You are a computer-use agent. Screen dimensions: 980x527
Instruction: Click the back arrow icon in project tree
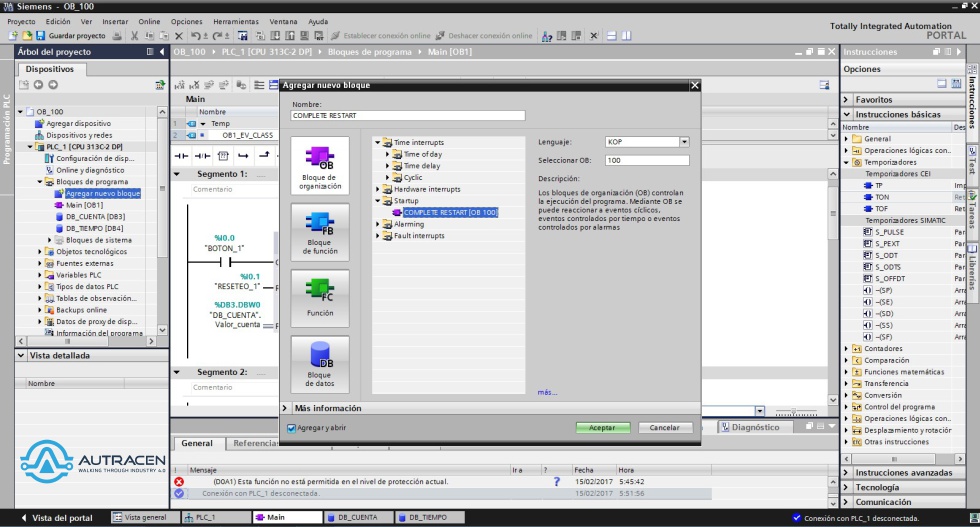pos(38,84)
